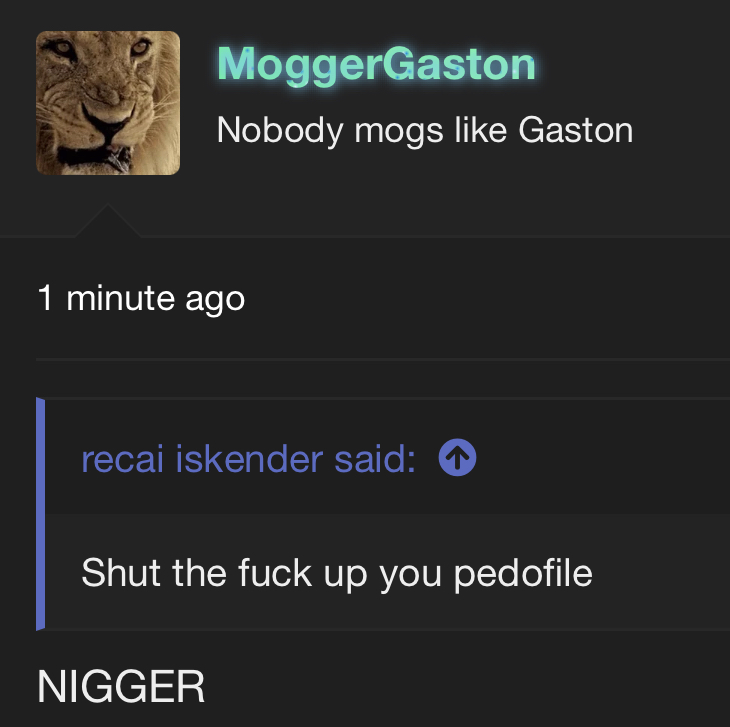Screen dimensions: 730x727
Task: Open the MoggerGaston username profile link
Action: (x=376, y=65)
